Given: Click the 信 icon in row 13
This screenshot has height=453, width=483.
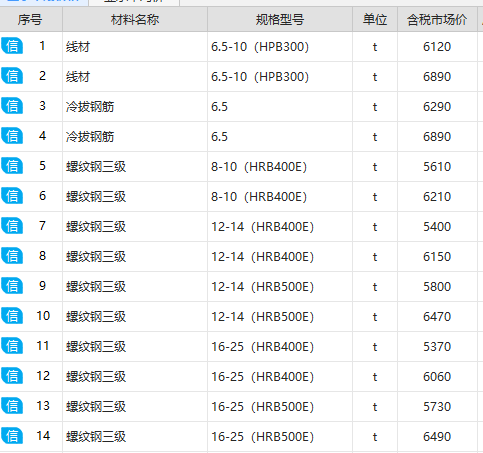Looking at the screenshot, I should click(12, 406).
